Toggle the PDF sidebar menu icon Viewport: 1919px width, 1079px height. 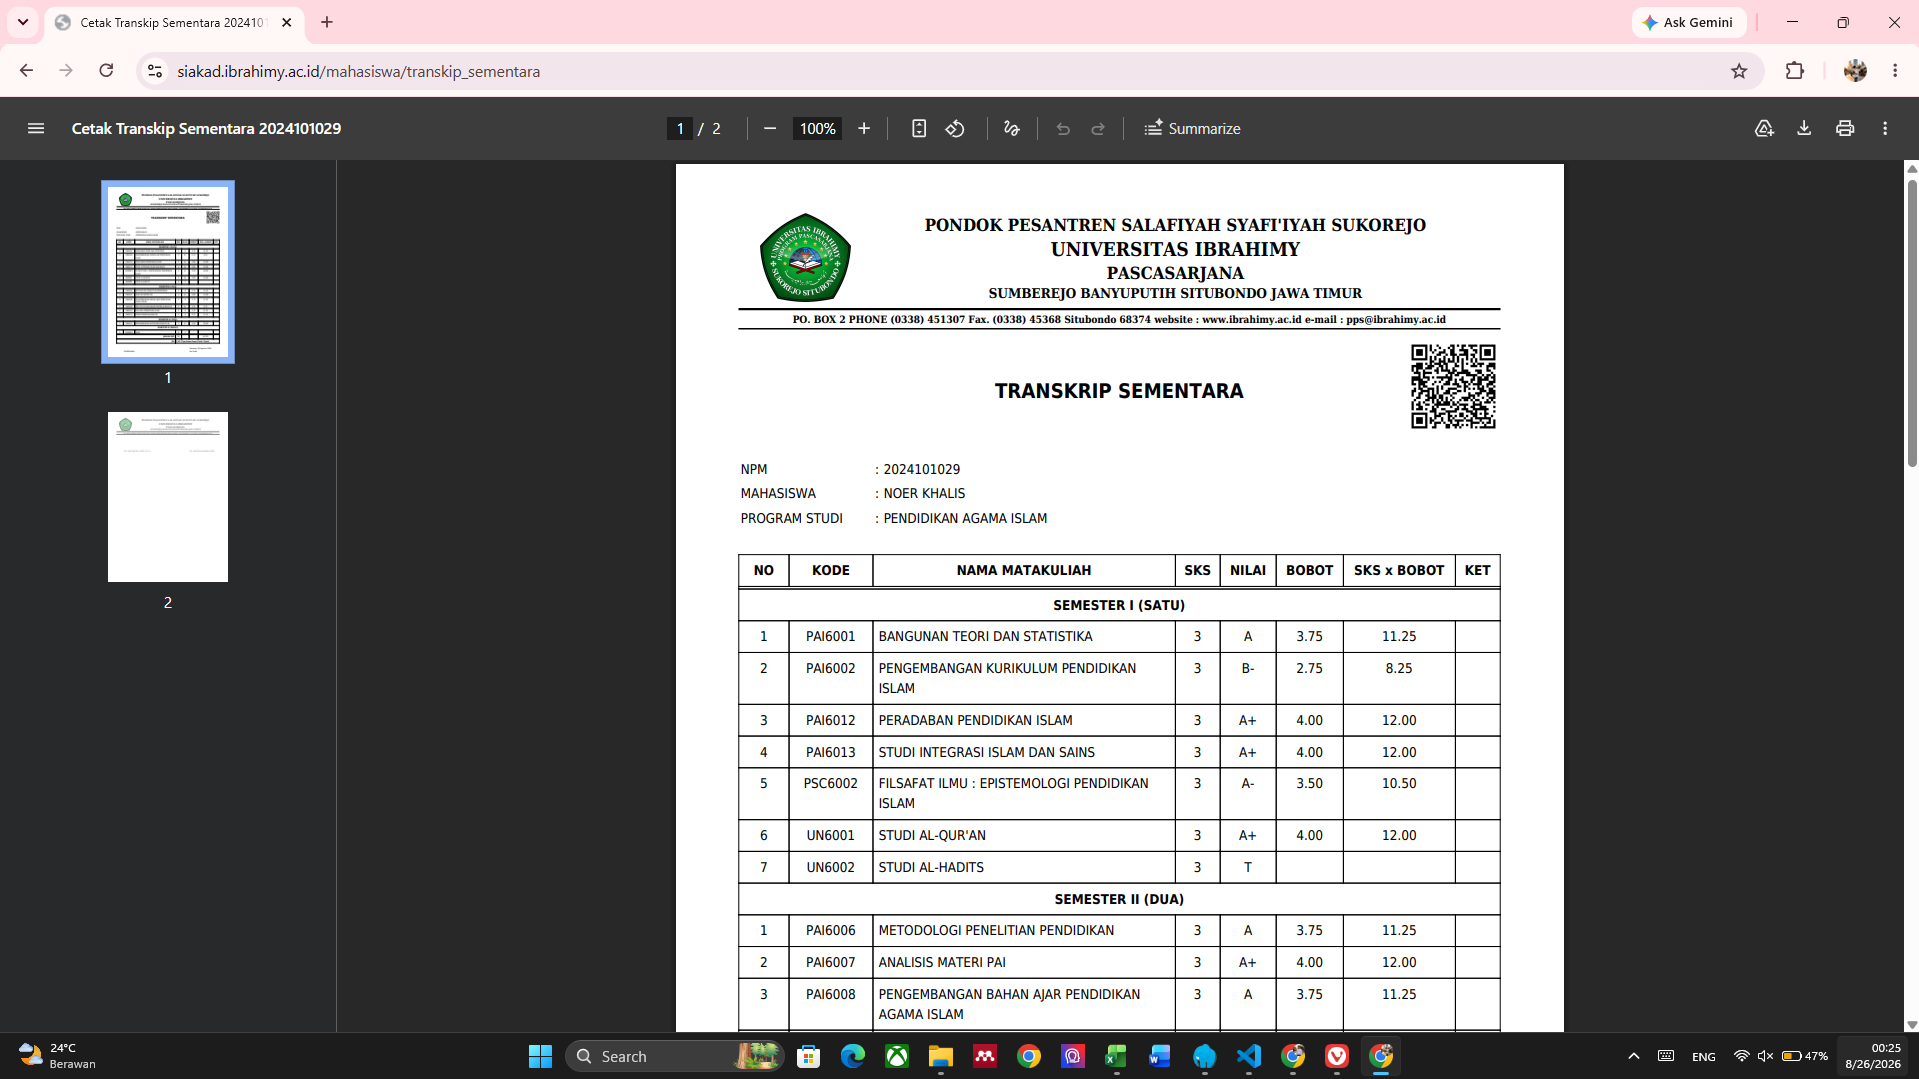36,128
